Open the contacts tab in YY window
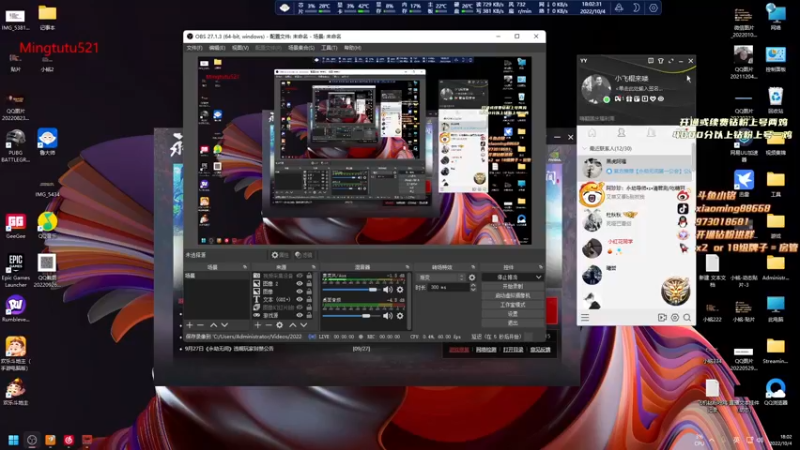Viewport: 800px width, 450px height. click(x=621, y=133)
